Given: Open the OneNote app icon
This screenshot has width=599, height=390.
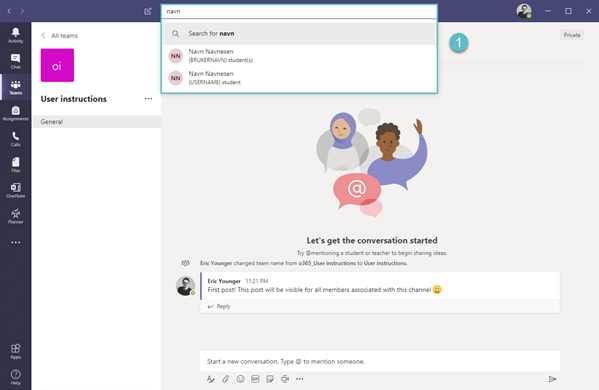Looking at the screenshot, I should [16, 190].
